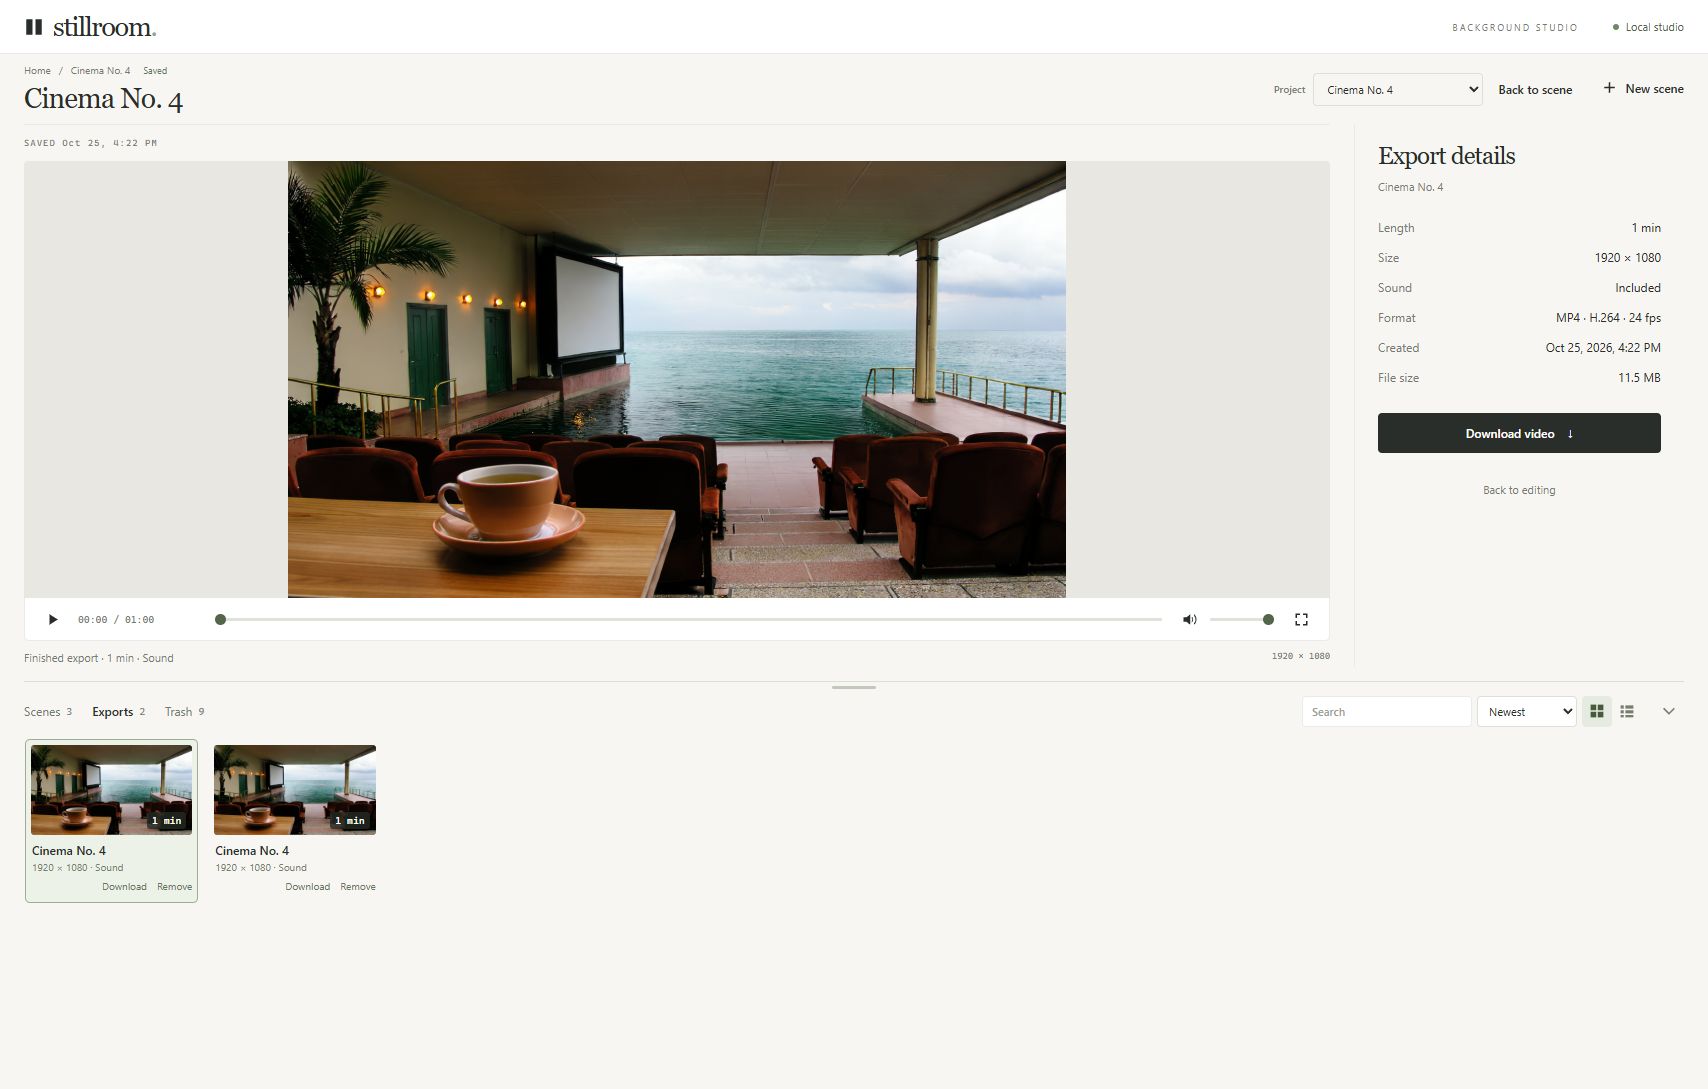Click the Download video button

(x=1519, y=433)
